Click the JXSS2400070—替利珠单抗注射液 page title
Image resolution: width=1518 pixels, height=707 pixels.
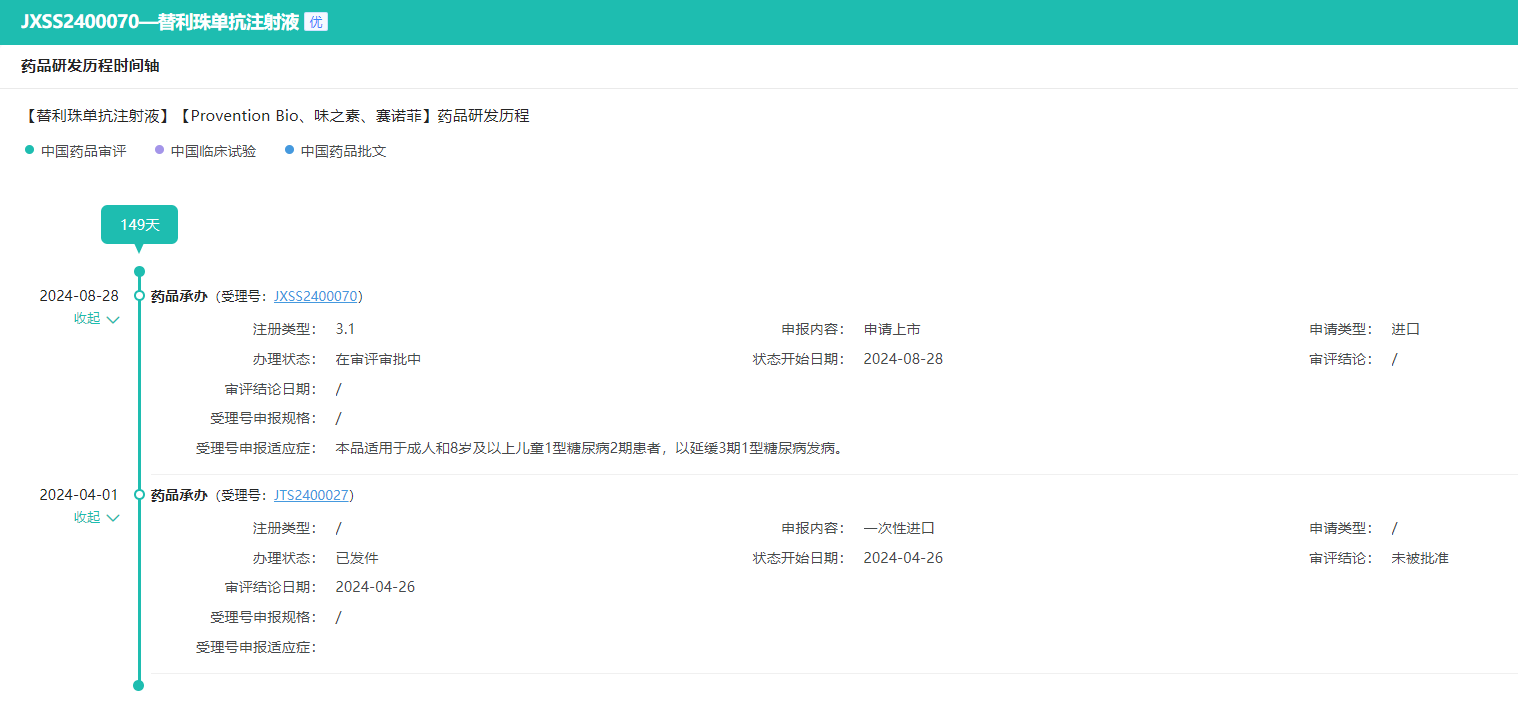[160, 22]
